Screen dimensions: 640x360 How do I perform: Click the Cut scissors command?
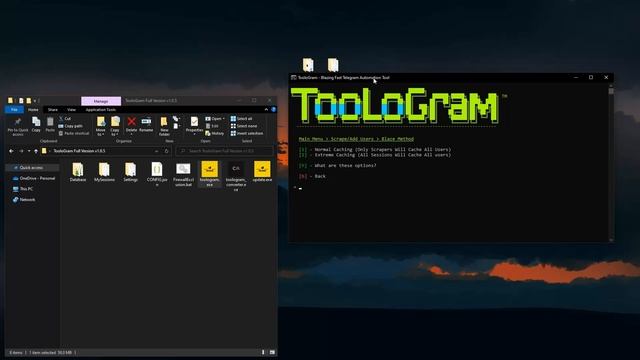[x=64, y=118]
